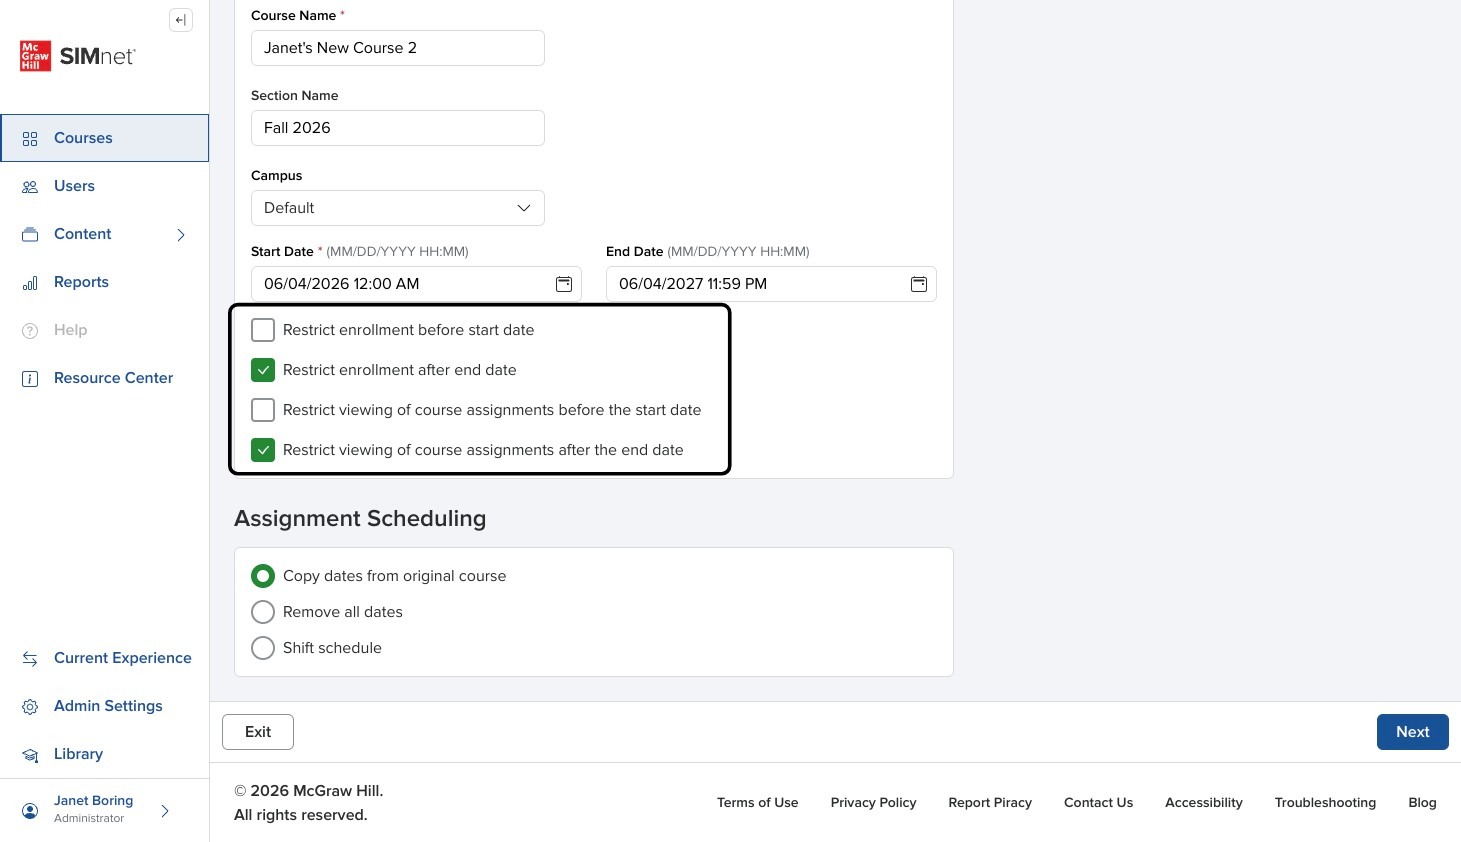Uncheck Restrict enrollment after end date

click(x=263, y=370)
